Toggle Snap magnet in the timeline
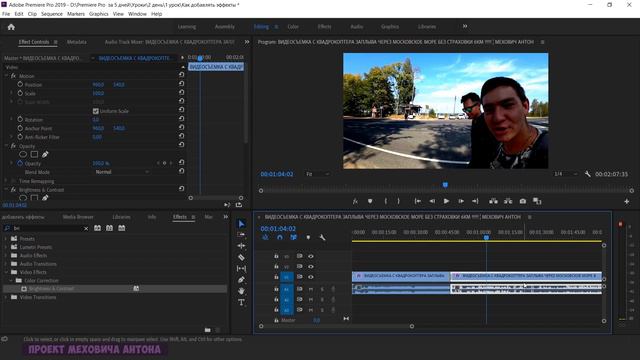 280,238
